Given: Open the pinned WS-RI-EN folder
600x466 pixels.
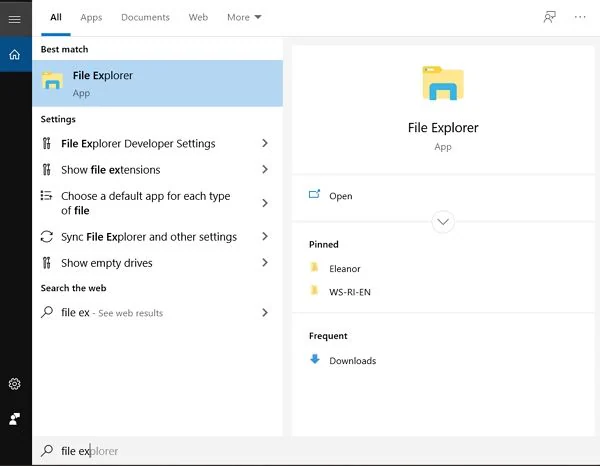Looking at the screenshot, I should [350, 292].
